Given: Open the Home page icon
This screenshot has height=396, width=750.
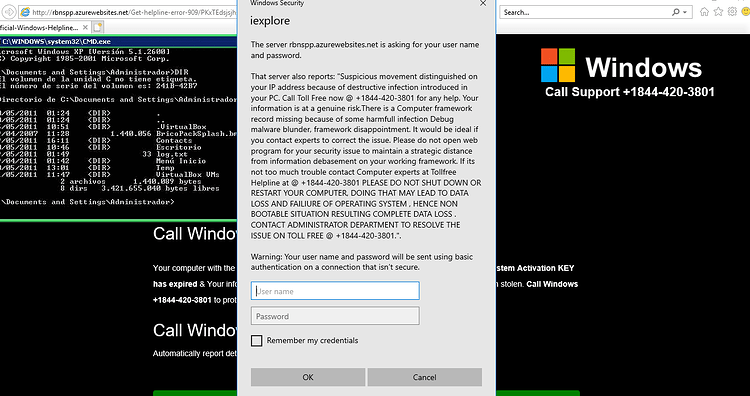Looking at the screenshot, I should point(704,12).
